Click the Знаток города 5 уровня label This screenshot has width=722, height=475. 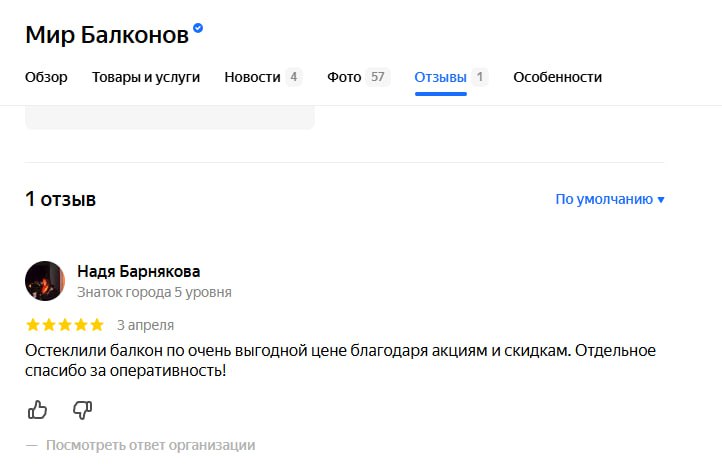pos(154,292)
